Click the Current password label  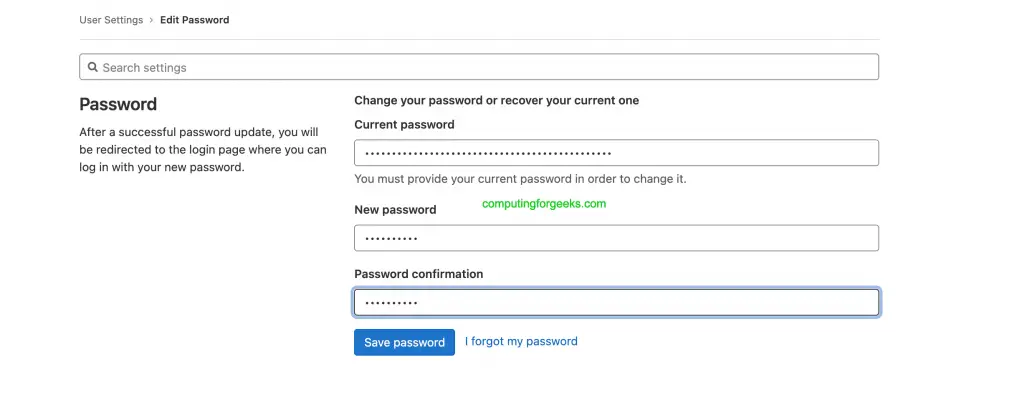click(404, 125)
